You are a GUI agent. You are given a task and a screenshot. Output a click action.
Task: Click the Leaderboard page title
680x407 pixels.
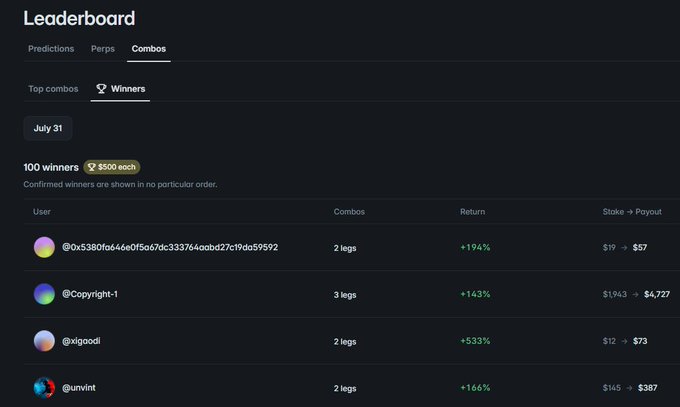tap(79, 18)
